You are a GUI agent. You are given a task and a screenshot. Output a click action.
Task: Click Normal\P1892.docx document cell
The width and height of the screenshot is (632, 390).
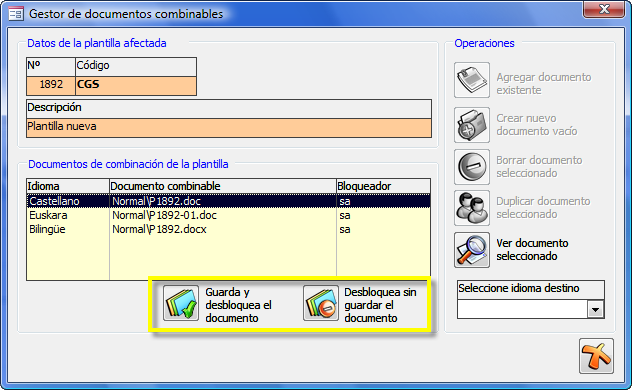[222, 229]
